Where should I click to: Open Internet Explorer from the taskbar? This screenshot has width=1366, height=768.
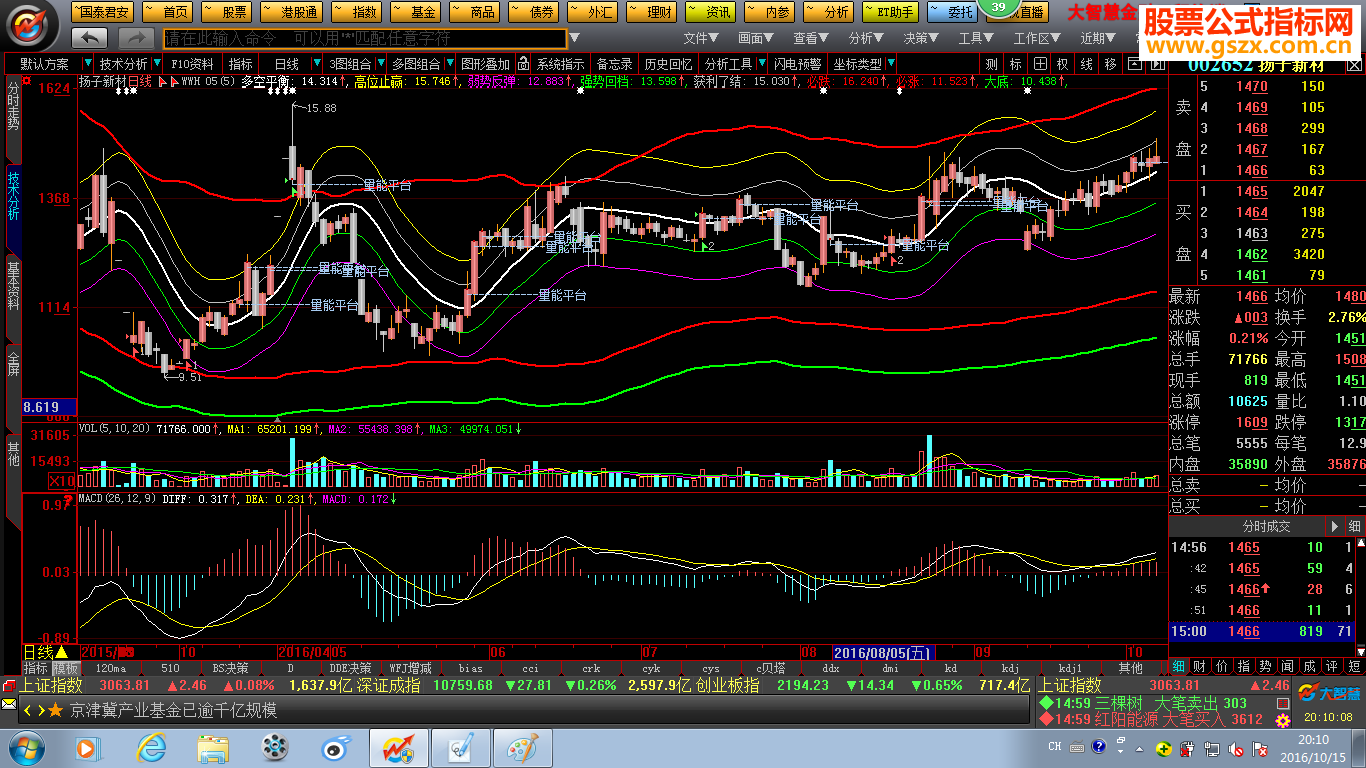[x=151, y=747]
